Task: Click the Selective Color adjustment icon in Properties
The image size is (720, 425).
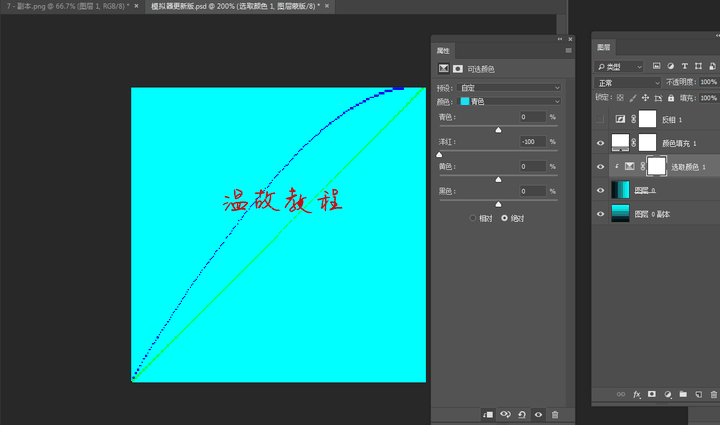Action: [x=443, y=68]
